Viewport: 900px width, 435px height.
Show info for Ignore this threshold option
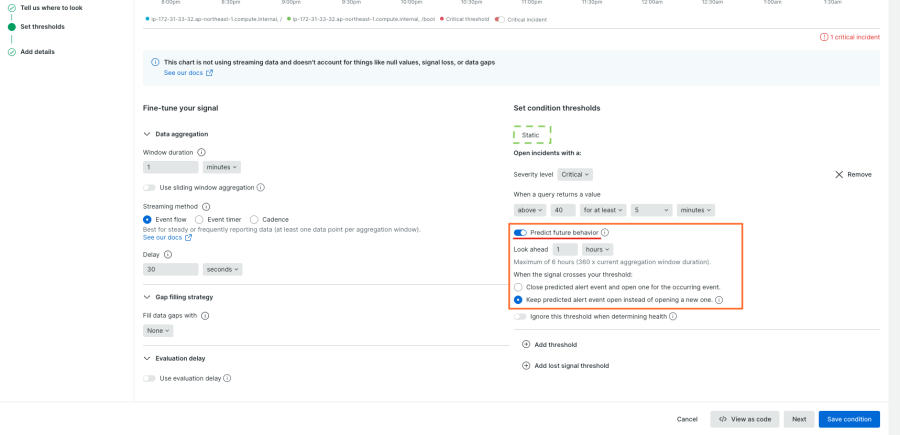point(673,316)
